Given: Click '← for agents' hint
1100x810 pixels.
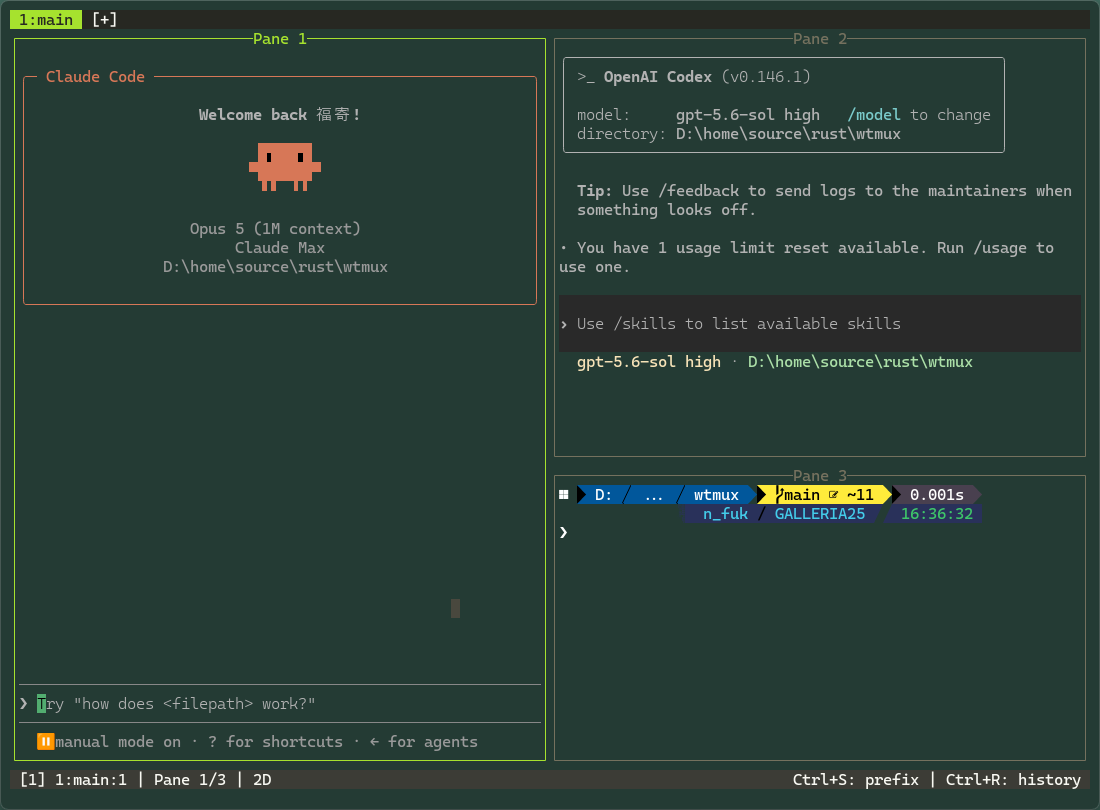Looking at the screenshot, I should 424,741.
